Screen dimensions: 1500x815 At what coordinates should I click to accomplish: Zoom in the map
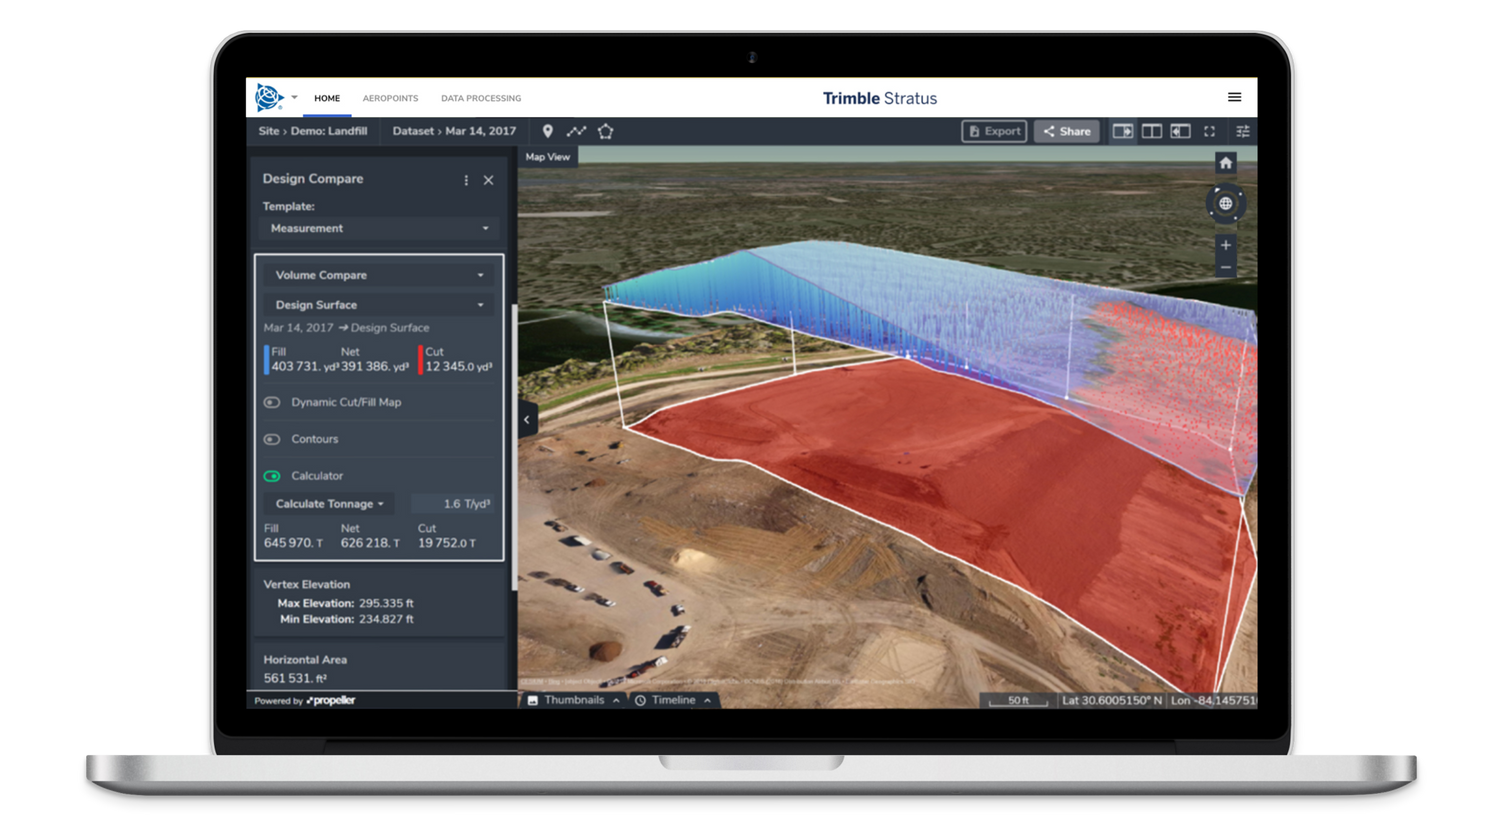(1226, 245)
